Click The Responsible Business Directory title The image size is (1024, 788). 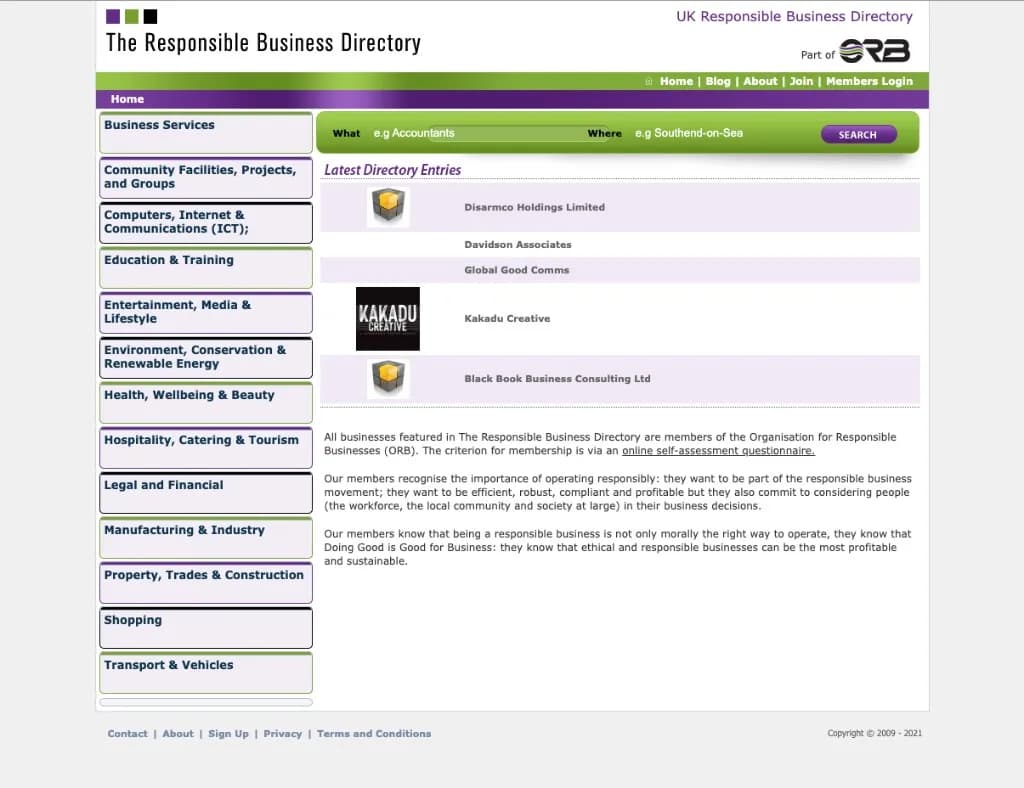point(263,43)
